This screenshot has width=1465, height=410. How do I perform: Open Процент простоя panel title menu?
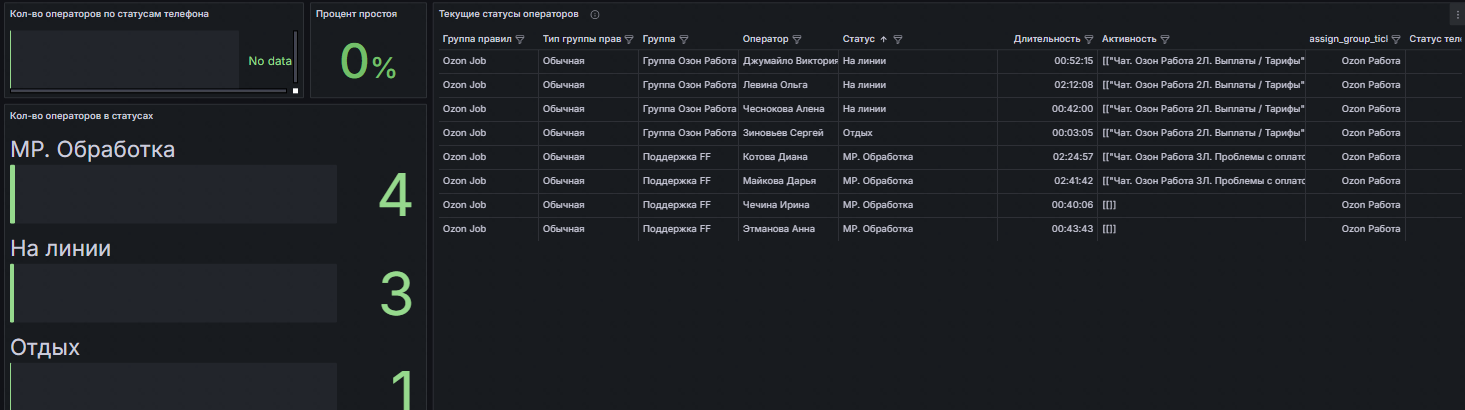[x=356, y=15]
